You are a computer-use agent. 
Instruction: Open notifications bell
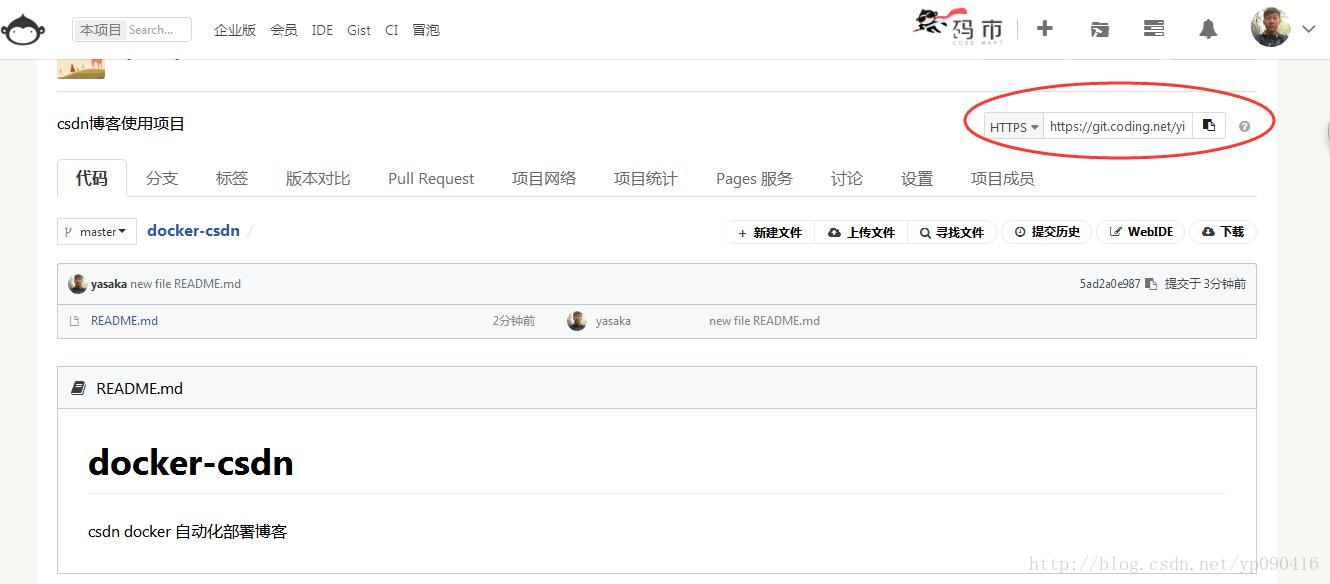pos(1208,29)
